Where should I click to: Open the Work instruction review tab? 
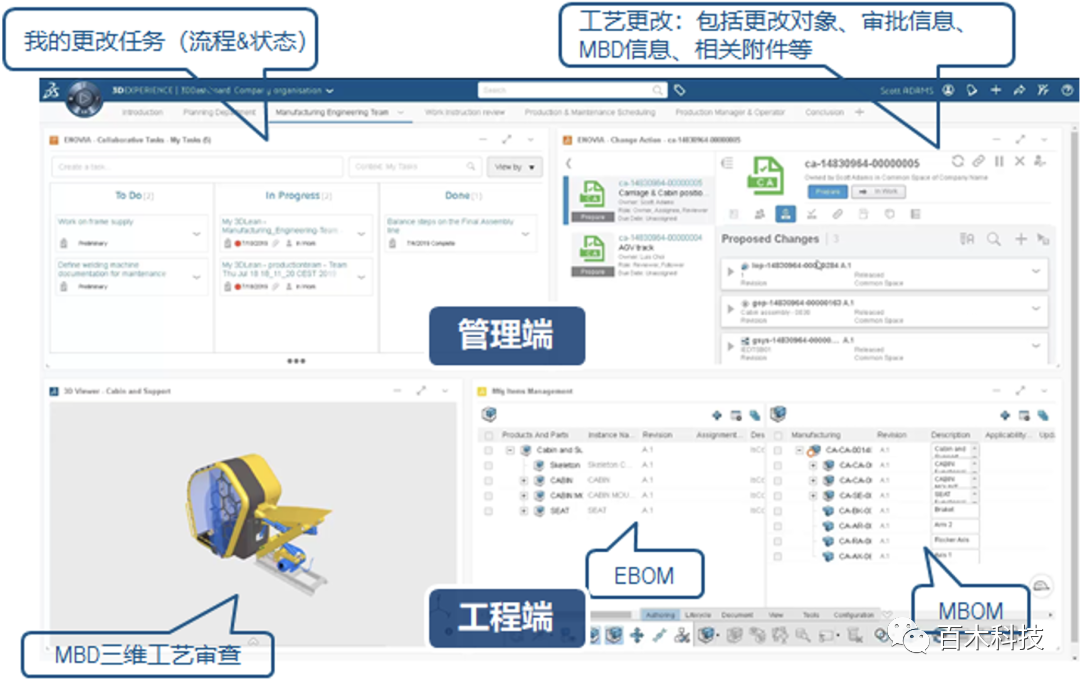pos(465,113)
